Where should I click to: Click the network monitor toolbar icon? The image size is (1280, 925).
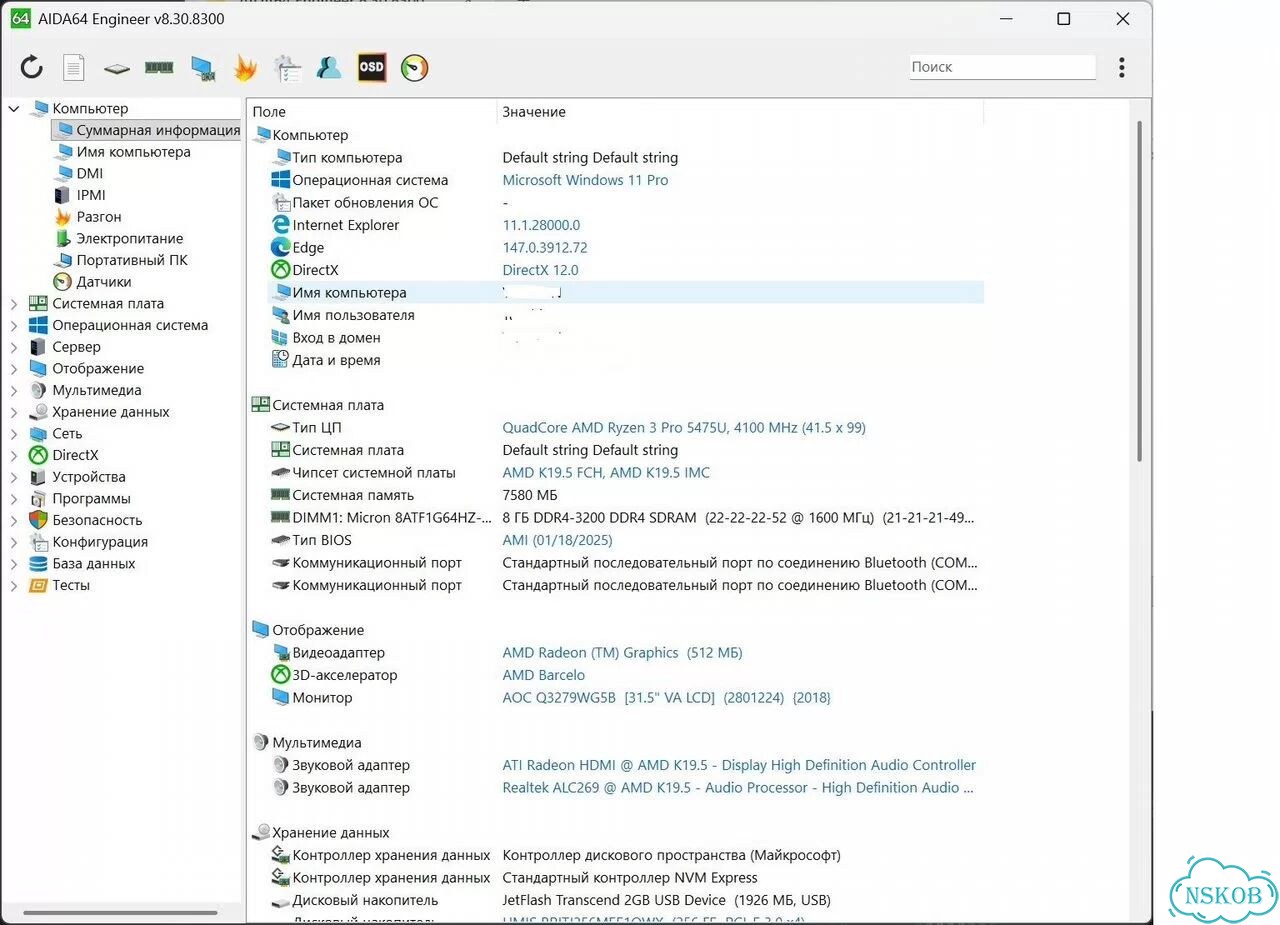click(203, 67)
